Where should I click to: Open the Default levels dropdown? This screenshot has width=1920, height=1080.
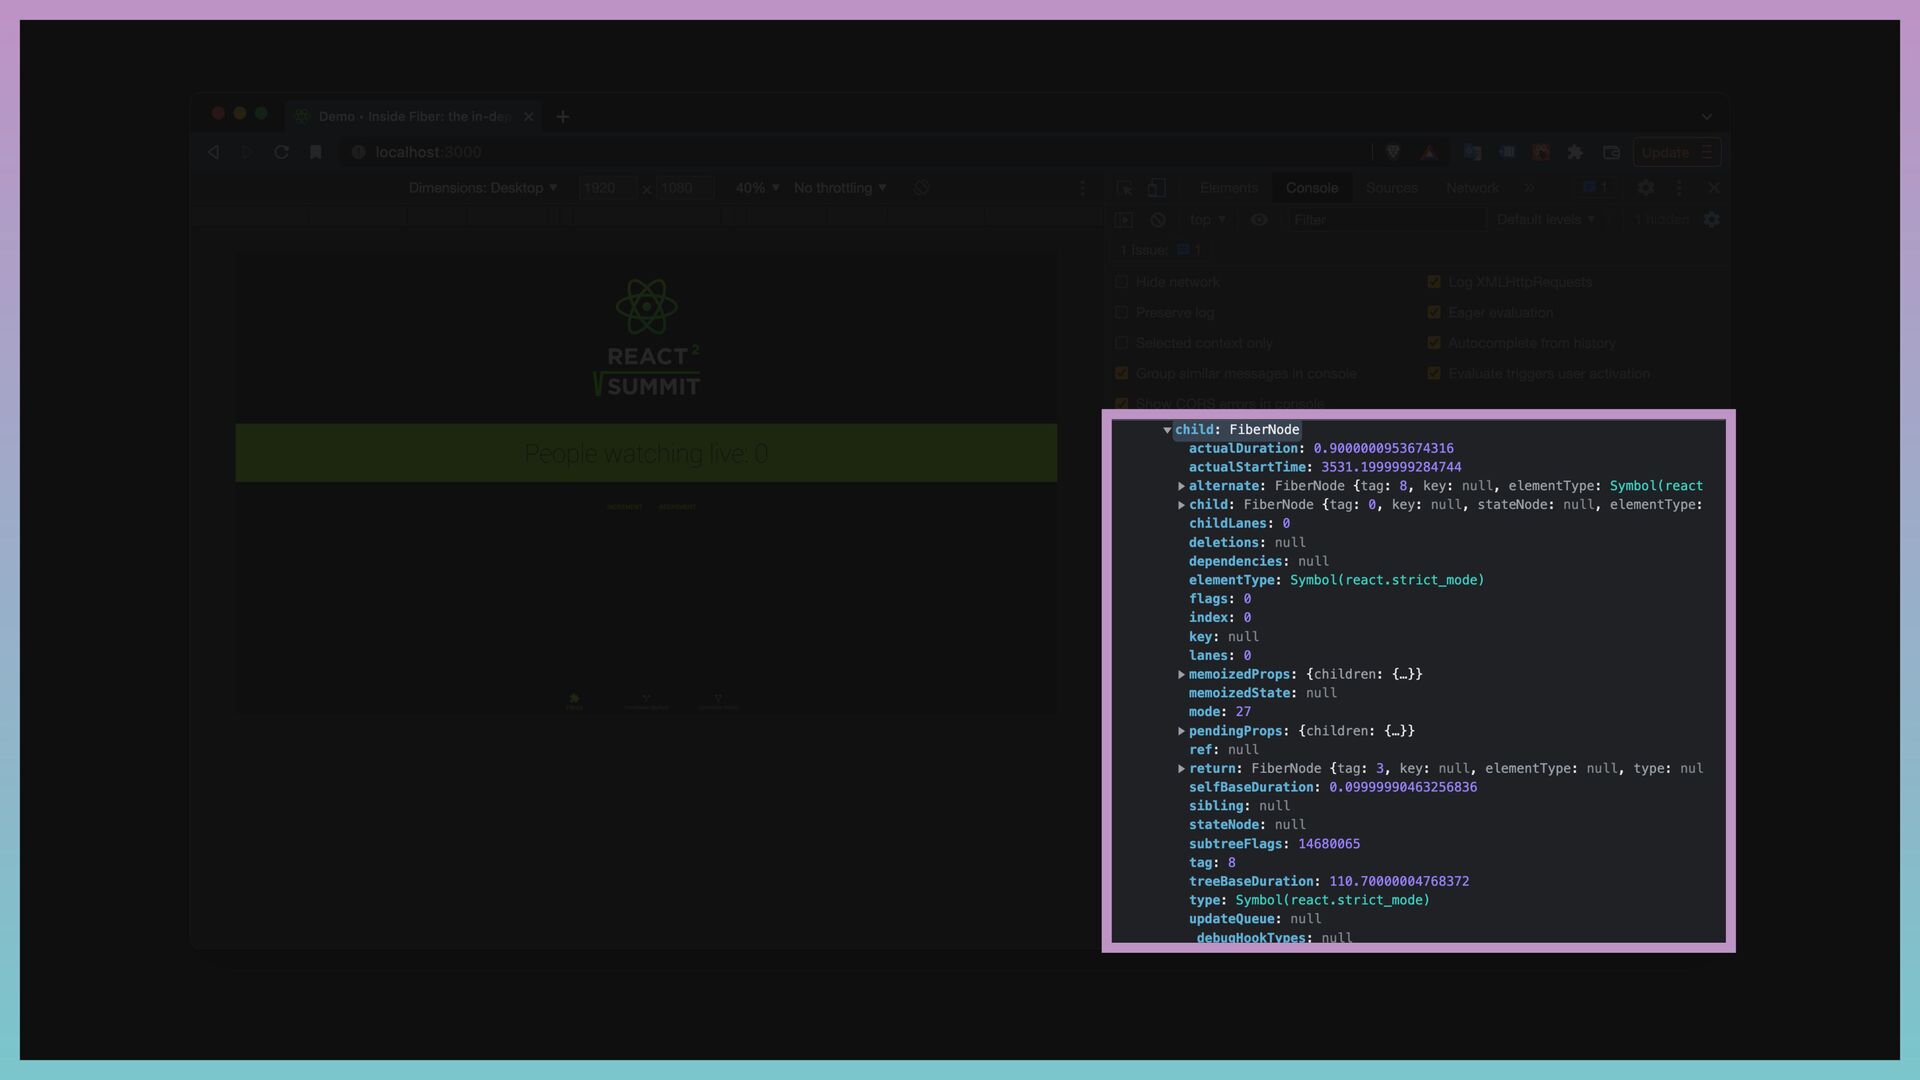click(1546, 220)
